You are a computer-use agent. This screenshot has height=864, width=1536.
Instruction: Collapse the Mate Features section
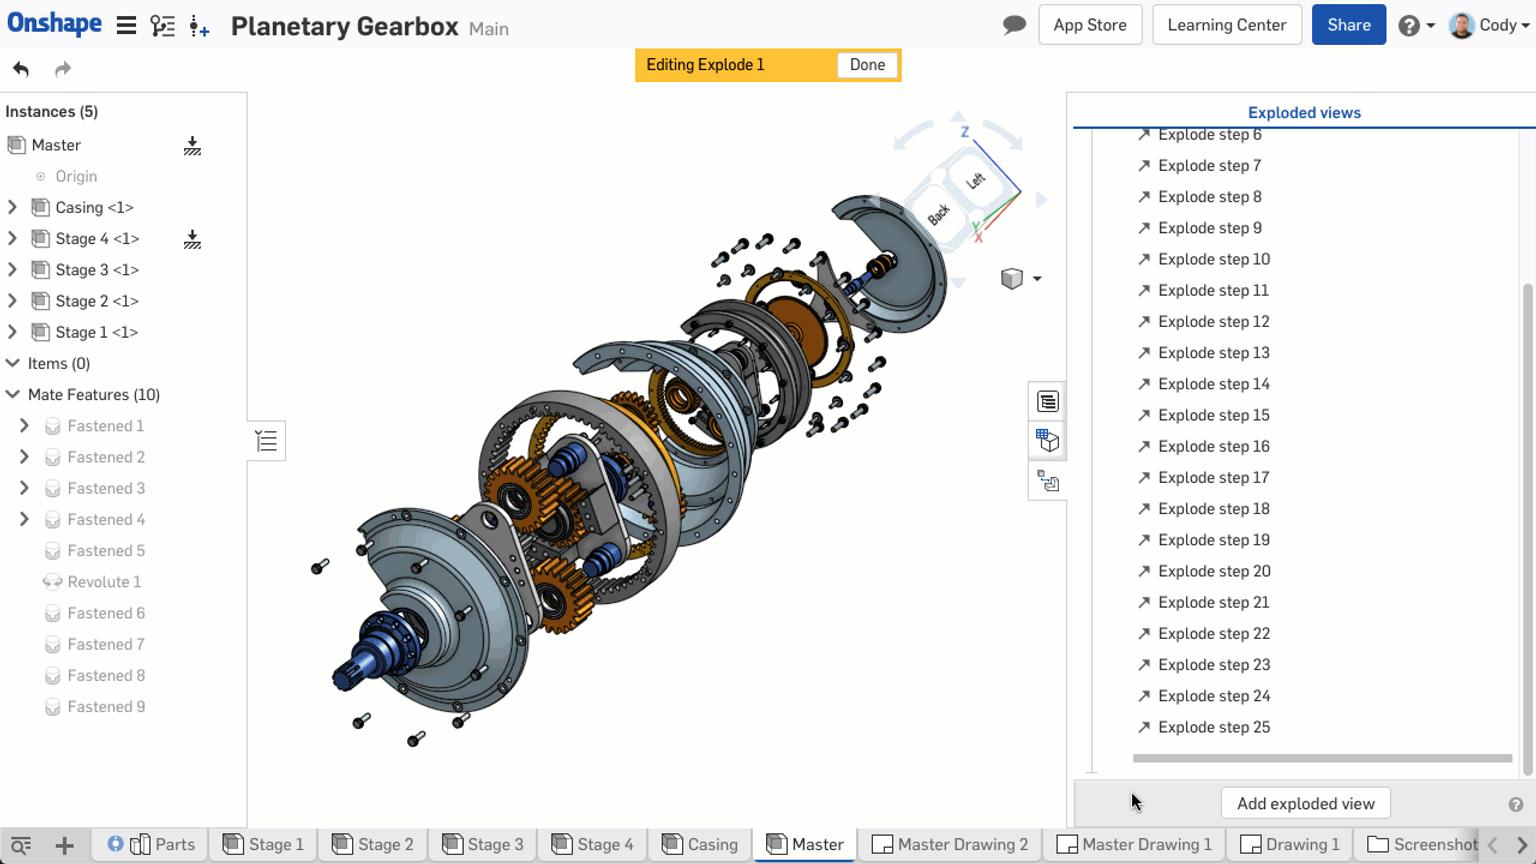click(x=13, y=394)
